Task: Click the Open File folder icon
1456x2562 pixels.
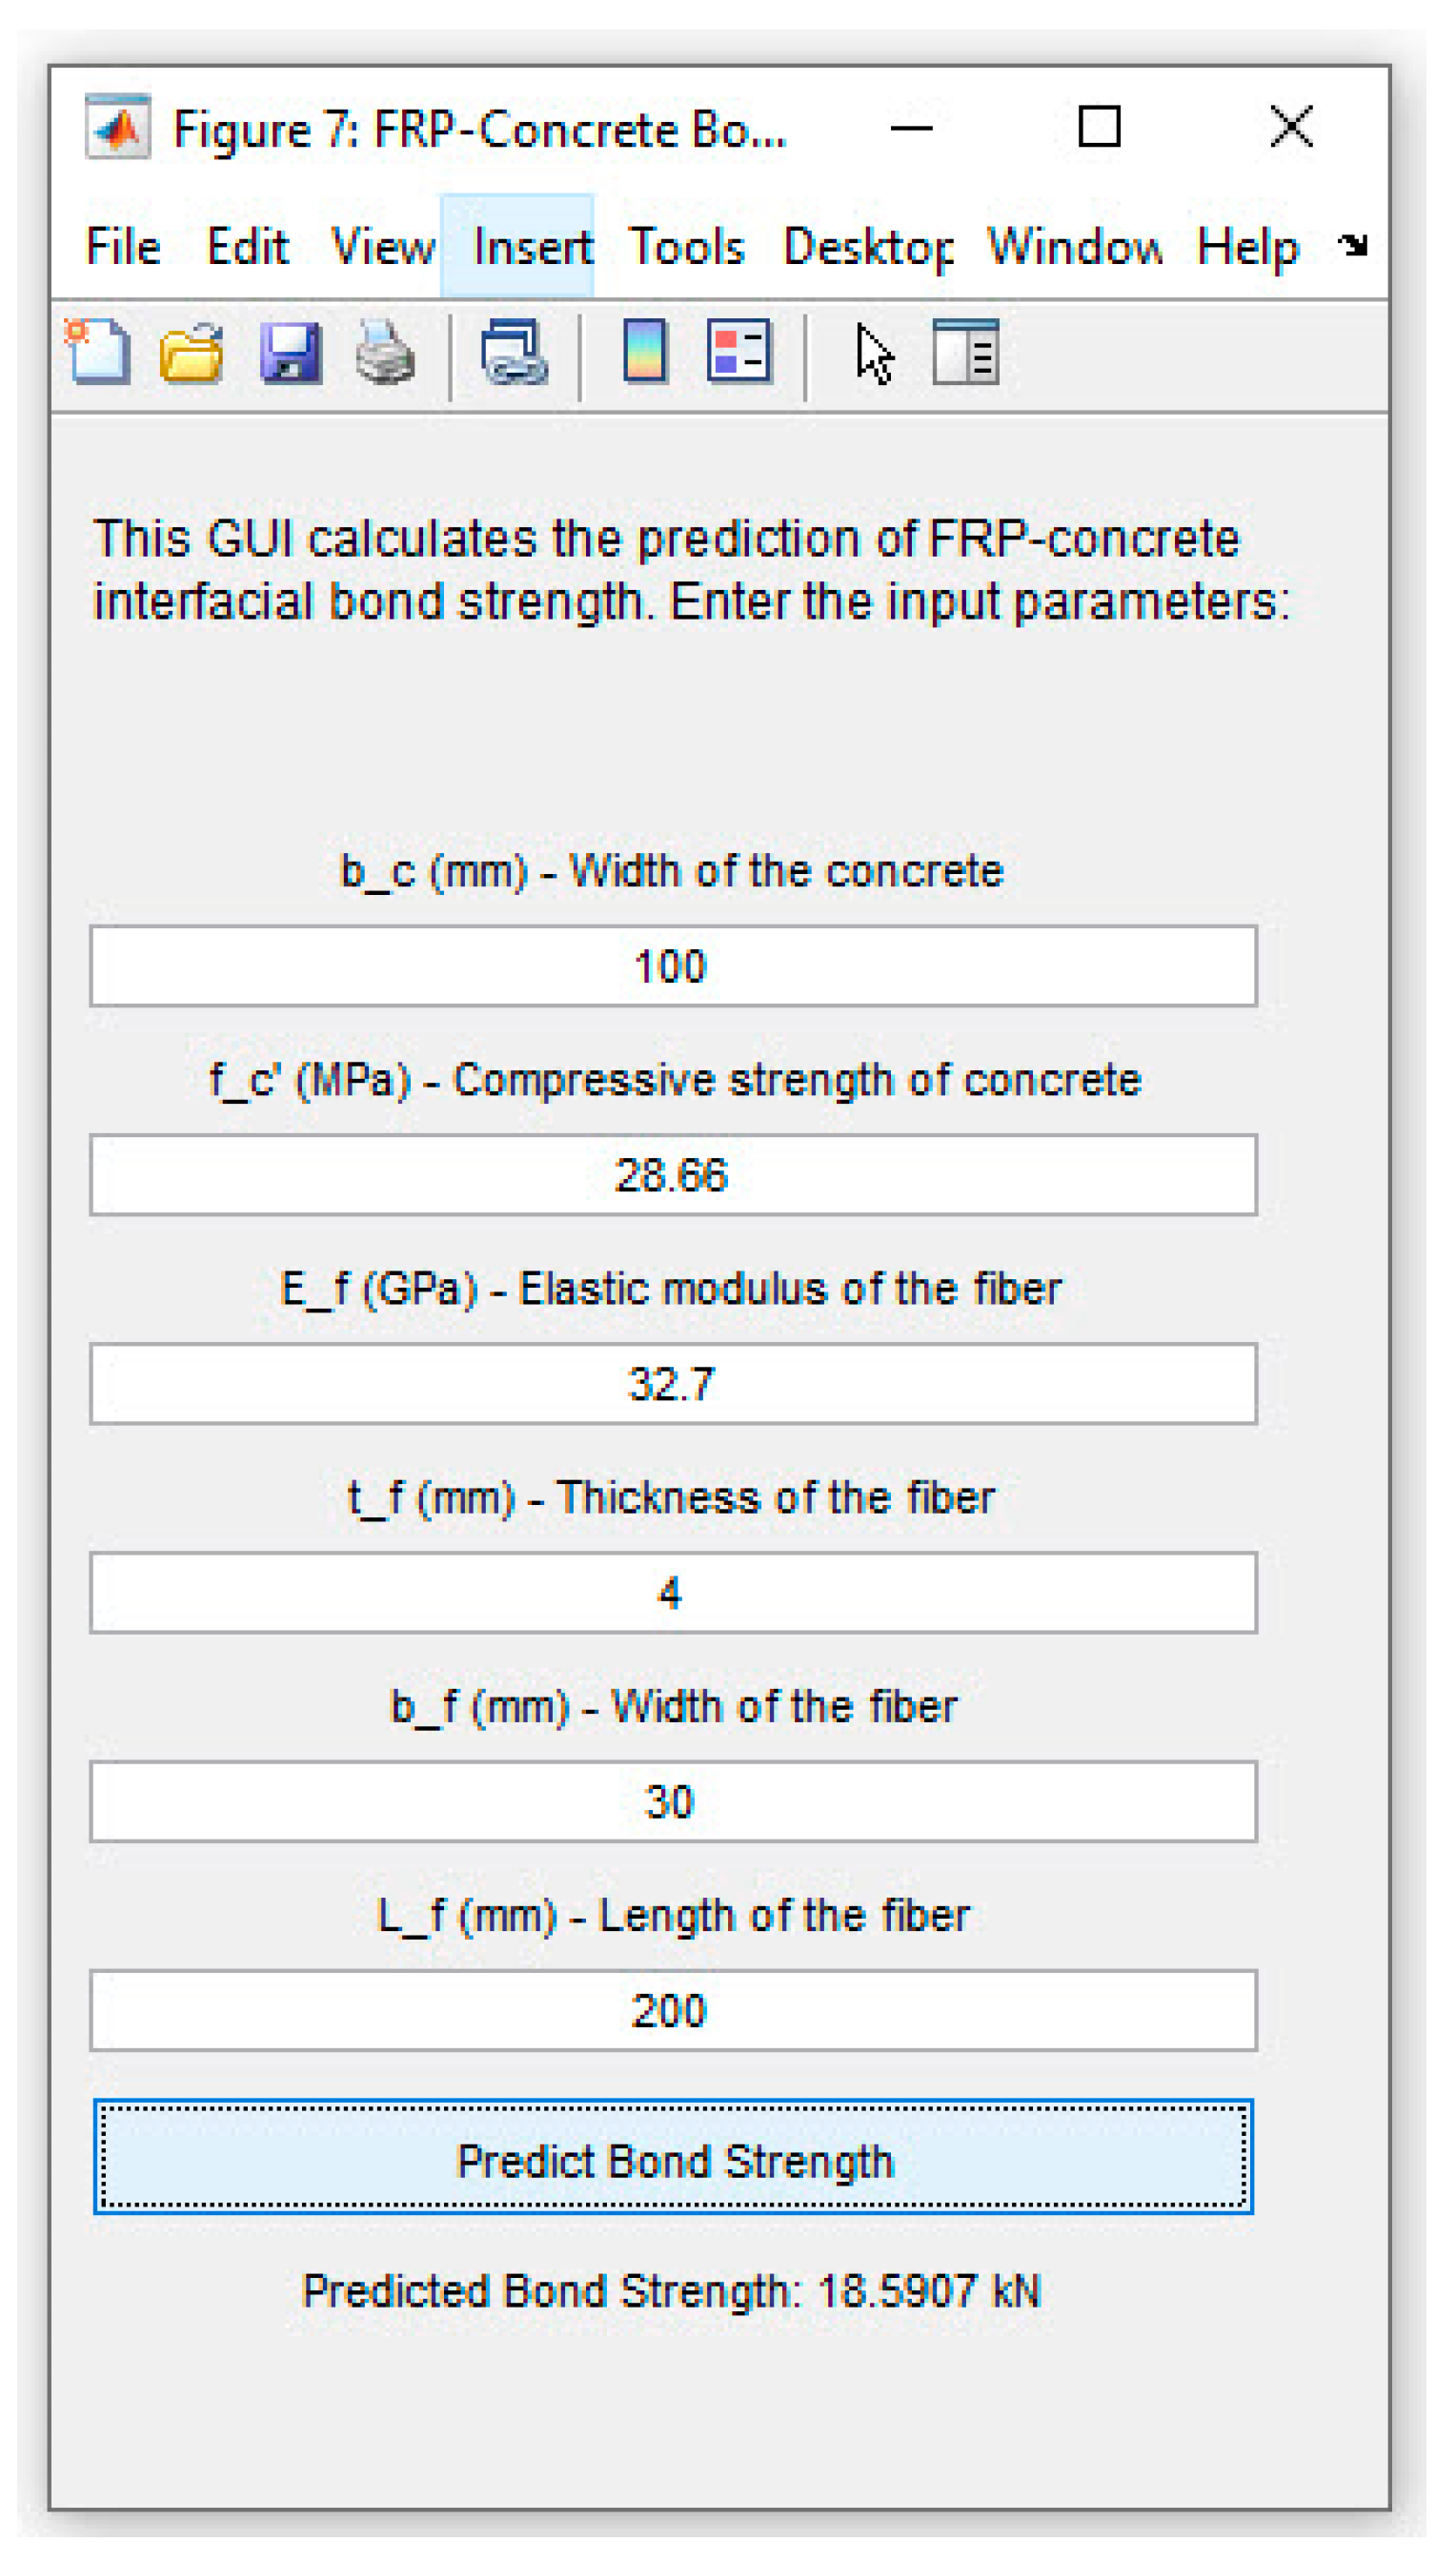Action: pos(191,353)
